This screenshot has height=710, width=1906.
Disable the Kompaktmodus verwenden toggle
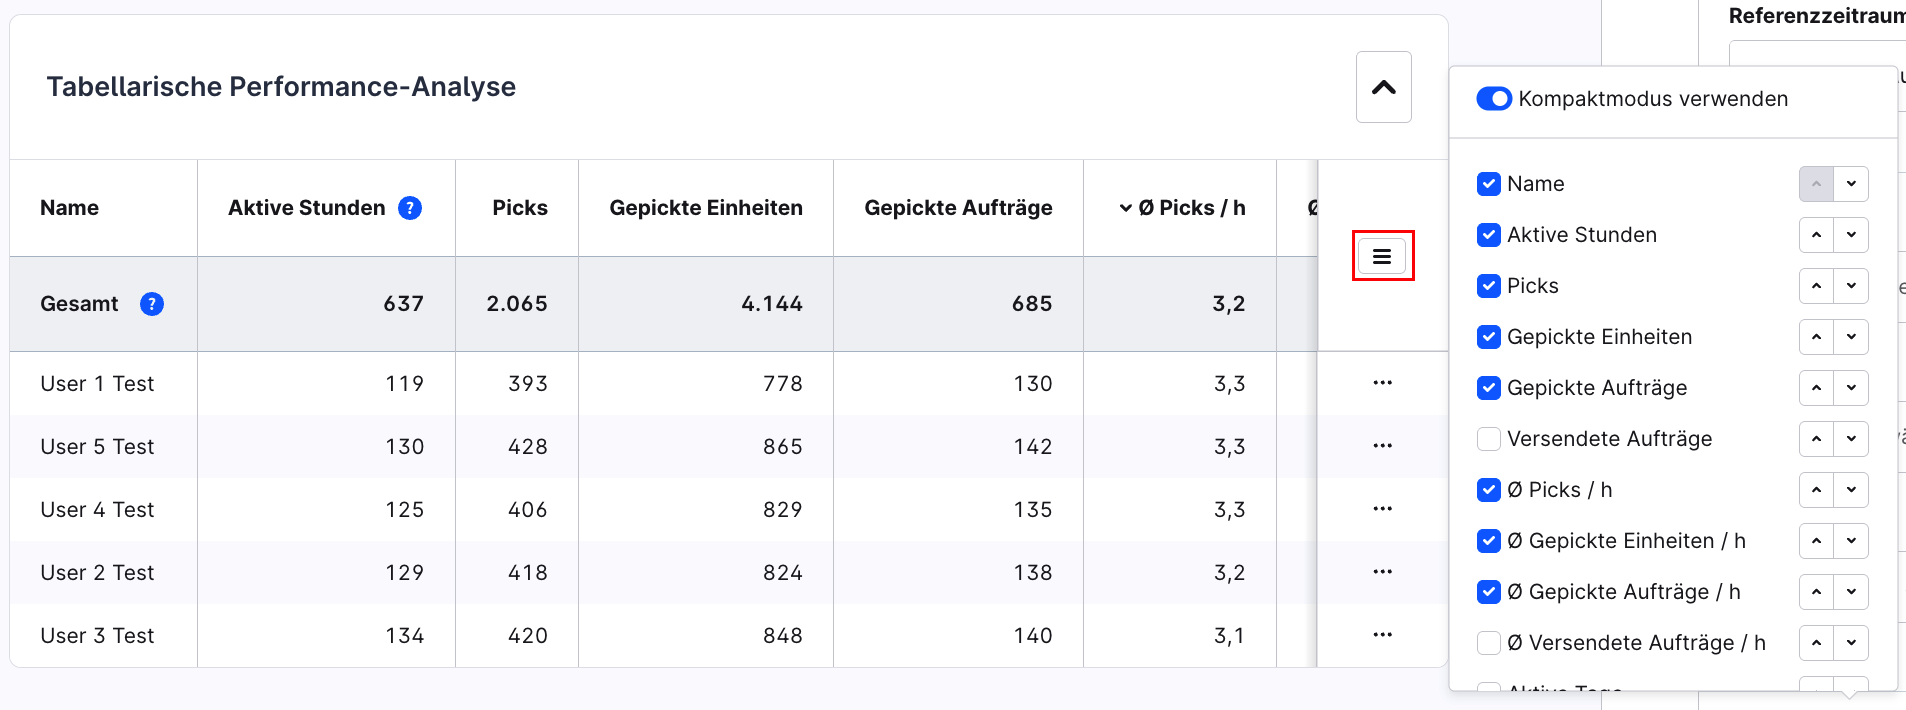click(x=1493, y=99)
